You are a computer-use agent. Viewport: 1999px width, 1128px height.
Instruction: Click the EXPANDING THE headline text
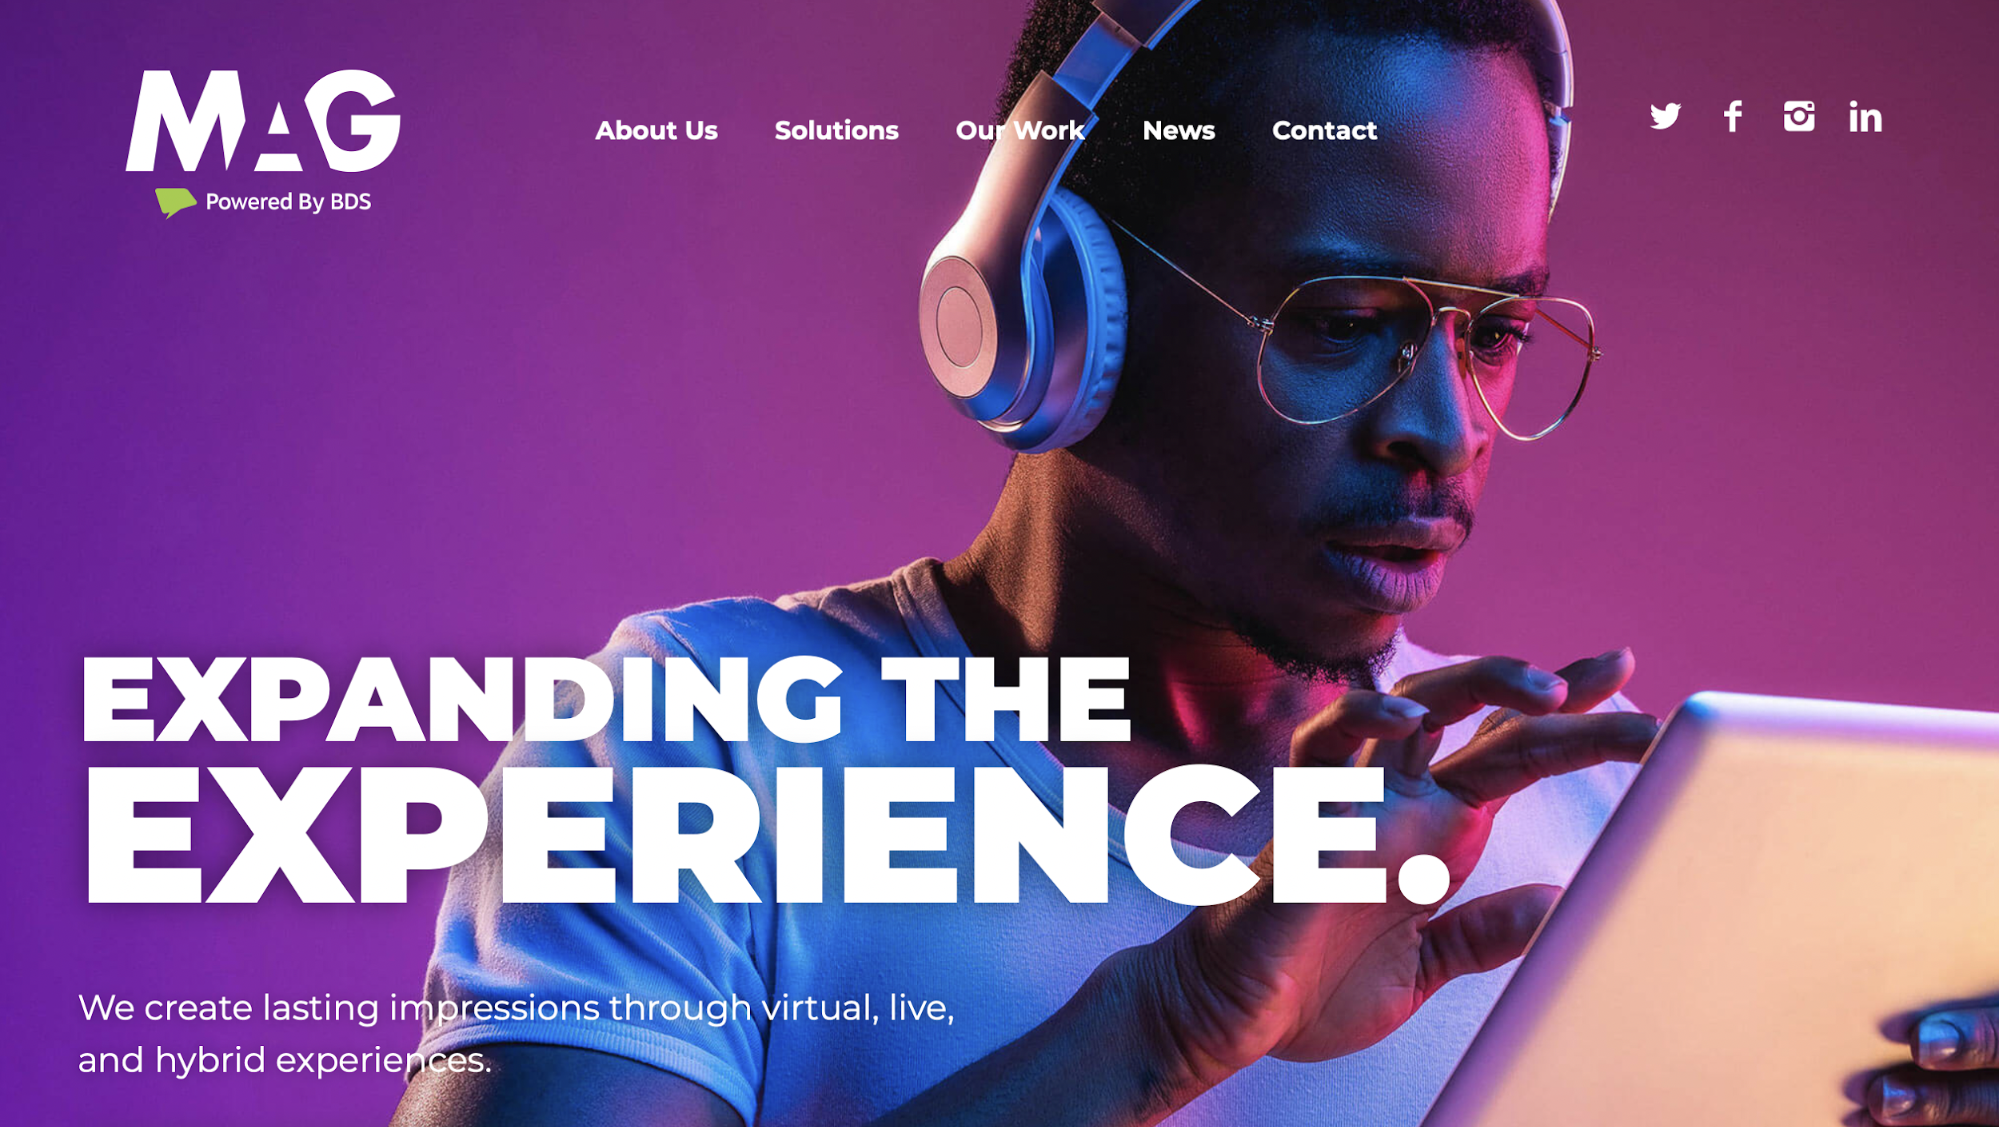coord(606,699)
